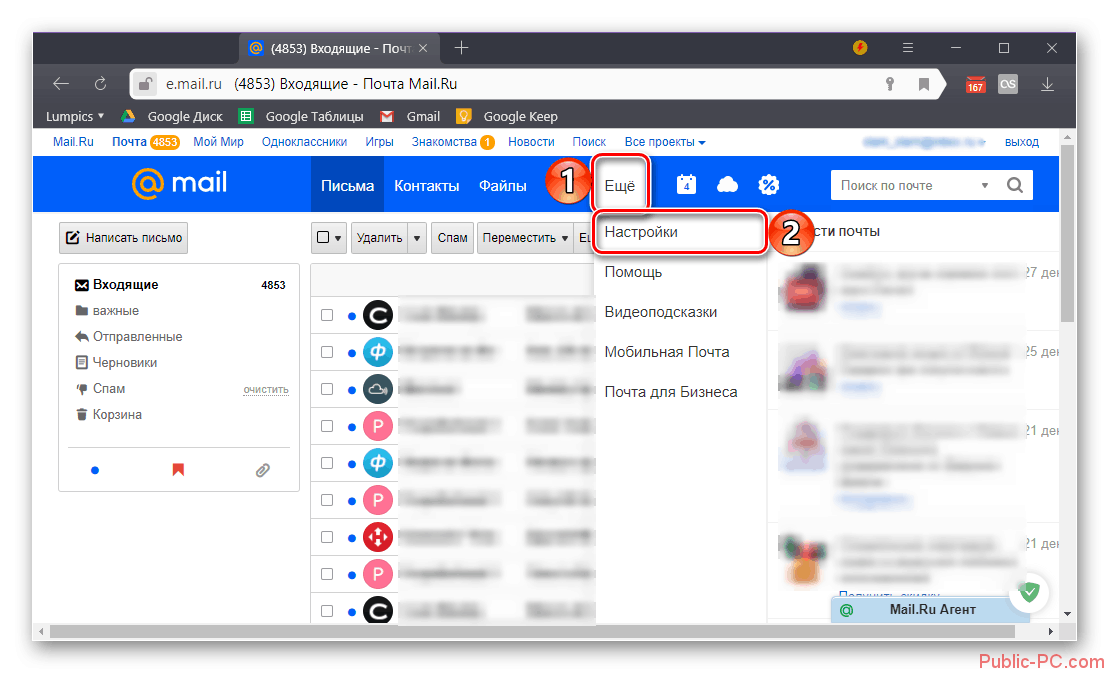
Task: Click the search magnifier icon
Action: [1014, 185]
